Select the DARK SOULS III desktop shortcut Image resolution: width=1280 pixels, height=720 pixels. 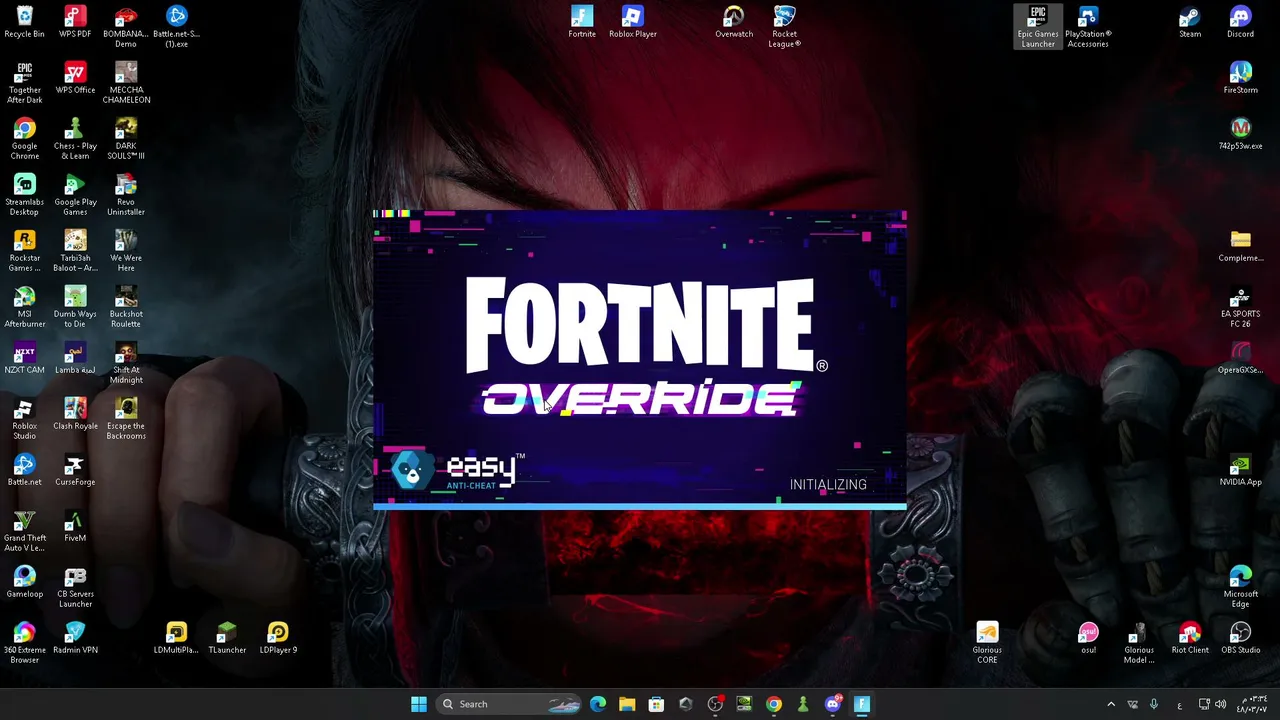pyautogui.click(x=126, y=139)
